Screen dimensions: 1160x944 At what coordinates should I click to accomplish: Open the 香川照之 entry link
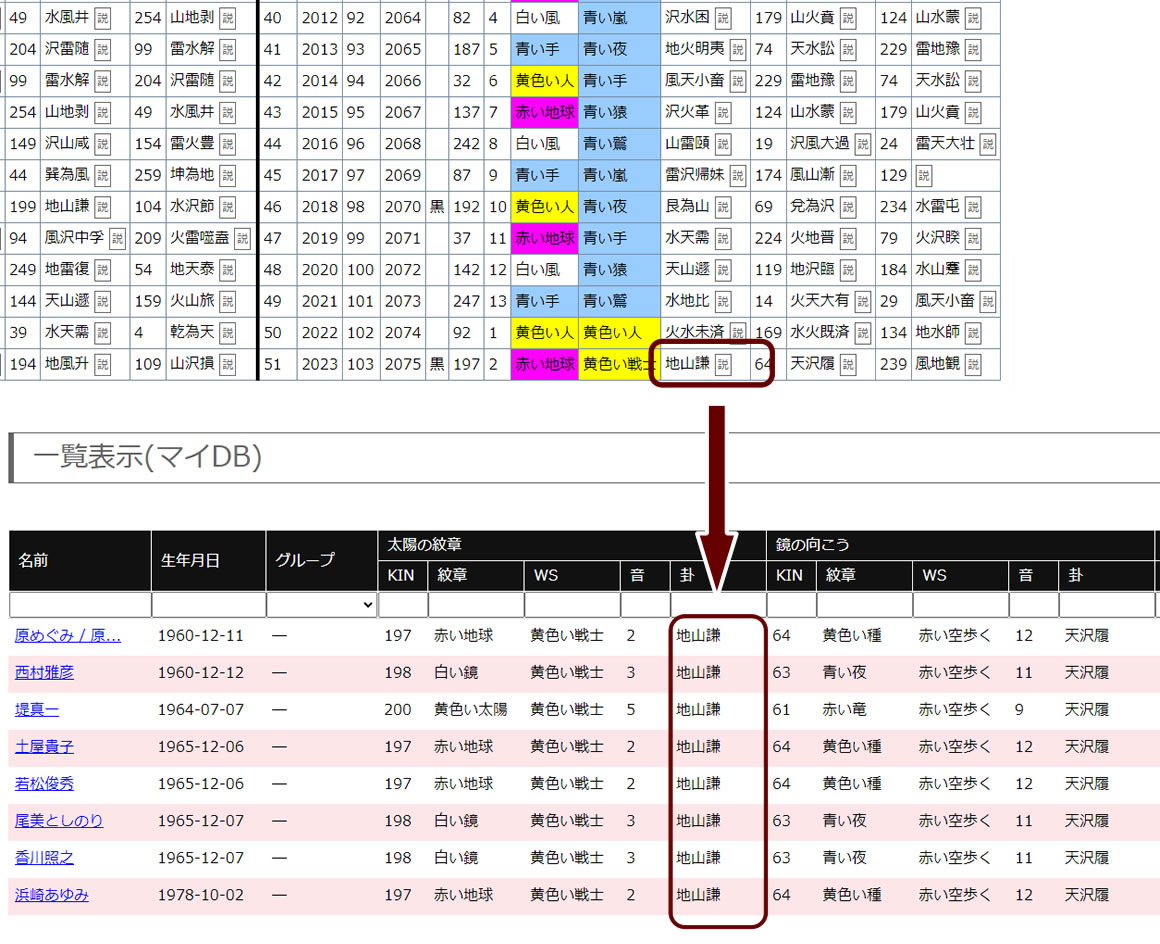click(x=45, y=858)
